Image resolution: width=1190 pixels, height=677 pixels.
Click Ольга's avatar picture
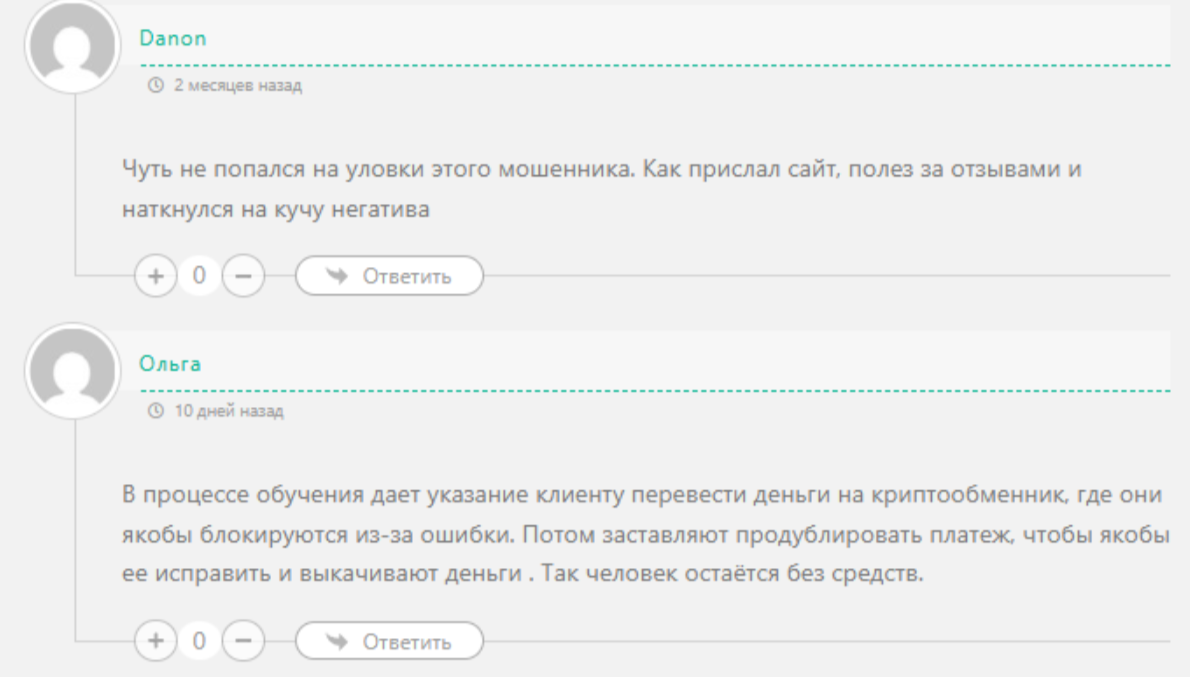[x=73, y=371]
